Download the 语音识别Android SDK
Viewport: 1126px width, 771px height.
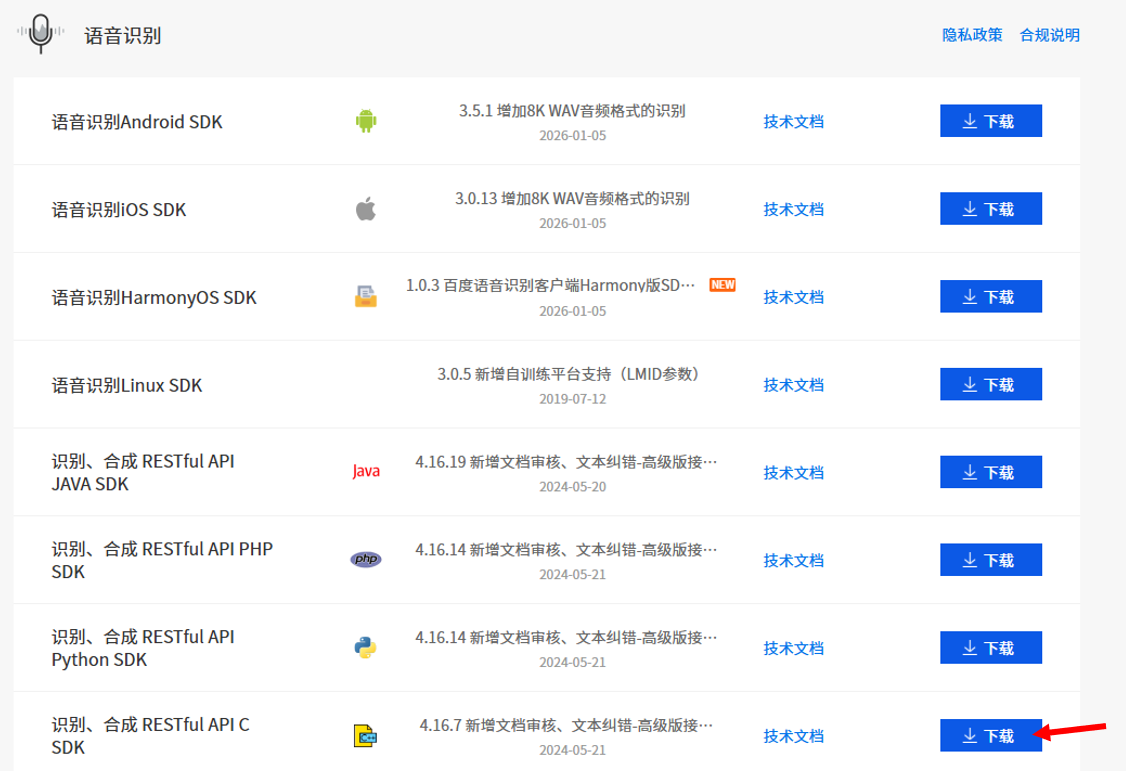[990, 121]
